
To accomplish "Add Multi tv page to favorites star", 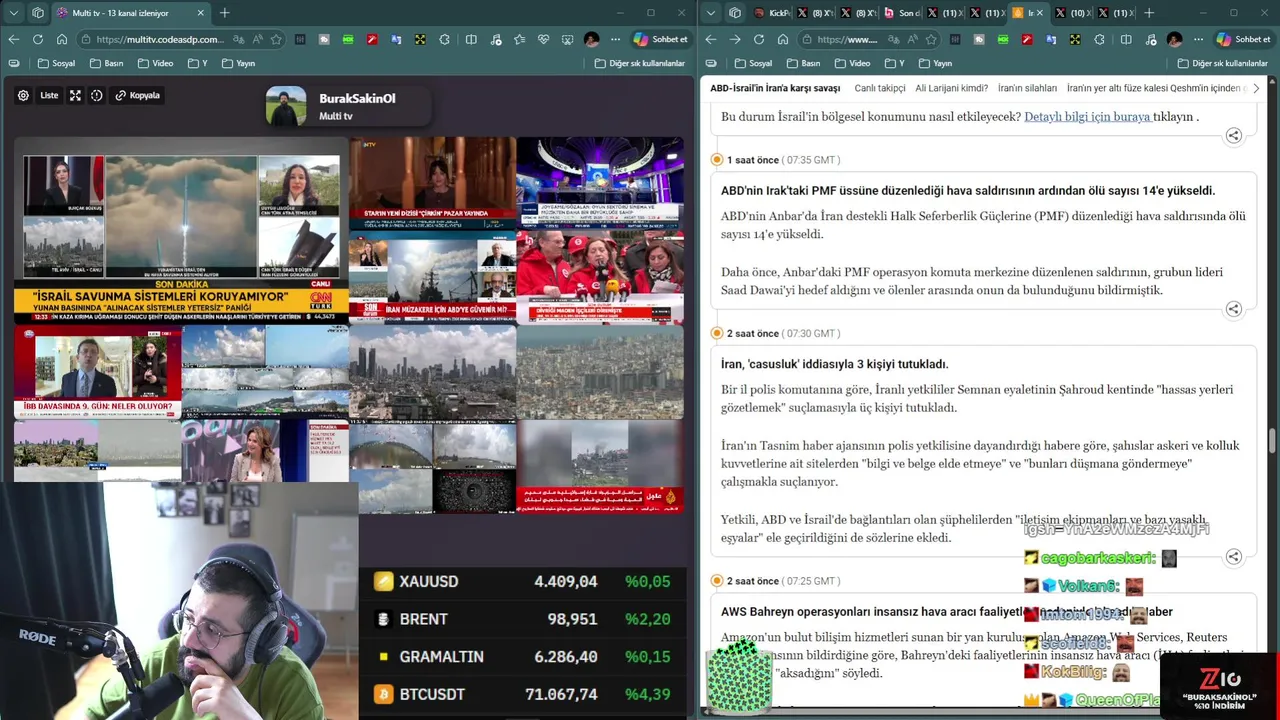I will coord(276,39).
